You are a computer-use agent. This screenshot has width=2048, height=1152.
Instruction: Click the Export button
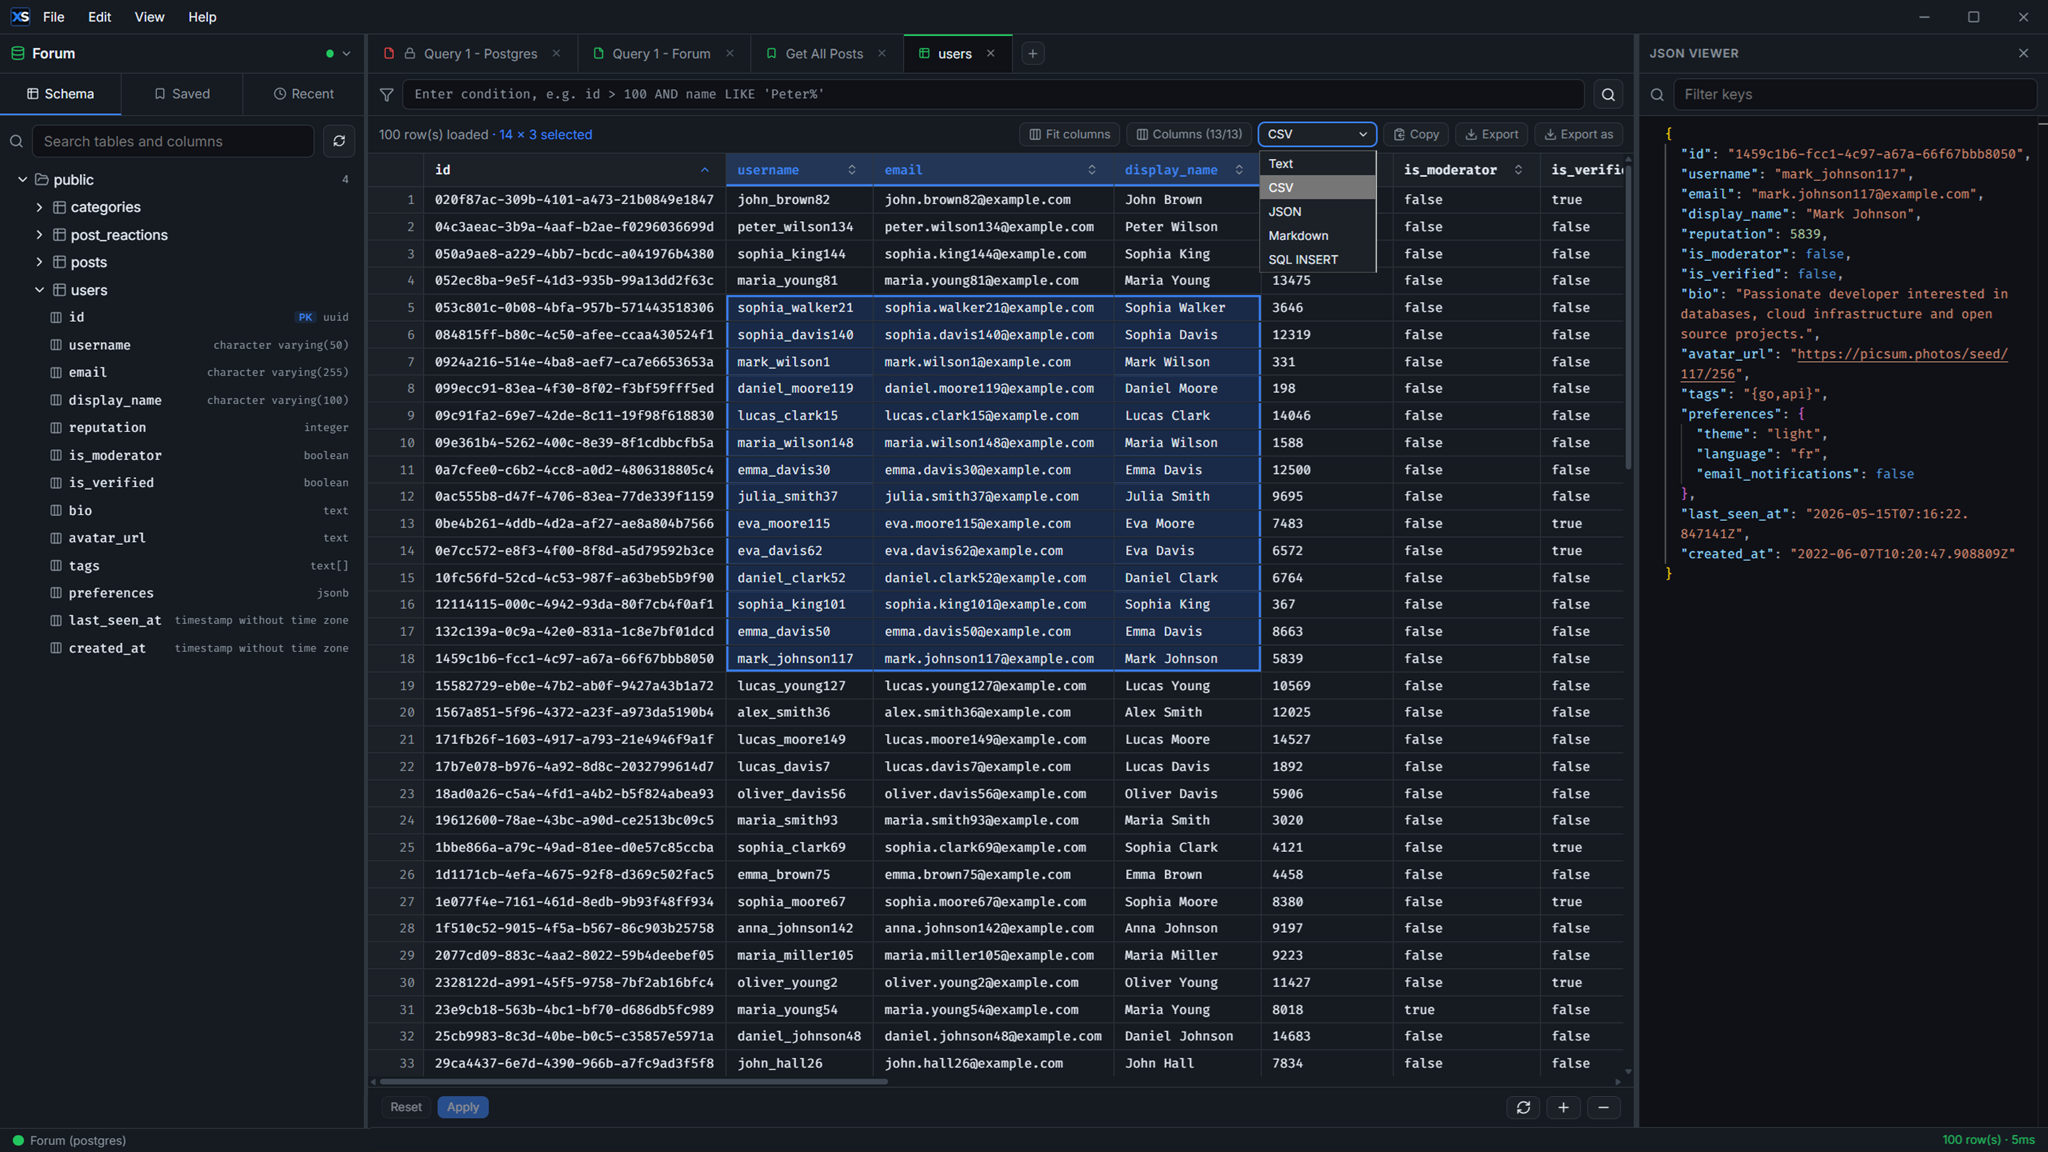point(1491,134)
